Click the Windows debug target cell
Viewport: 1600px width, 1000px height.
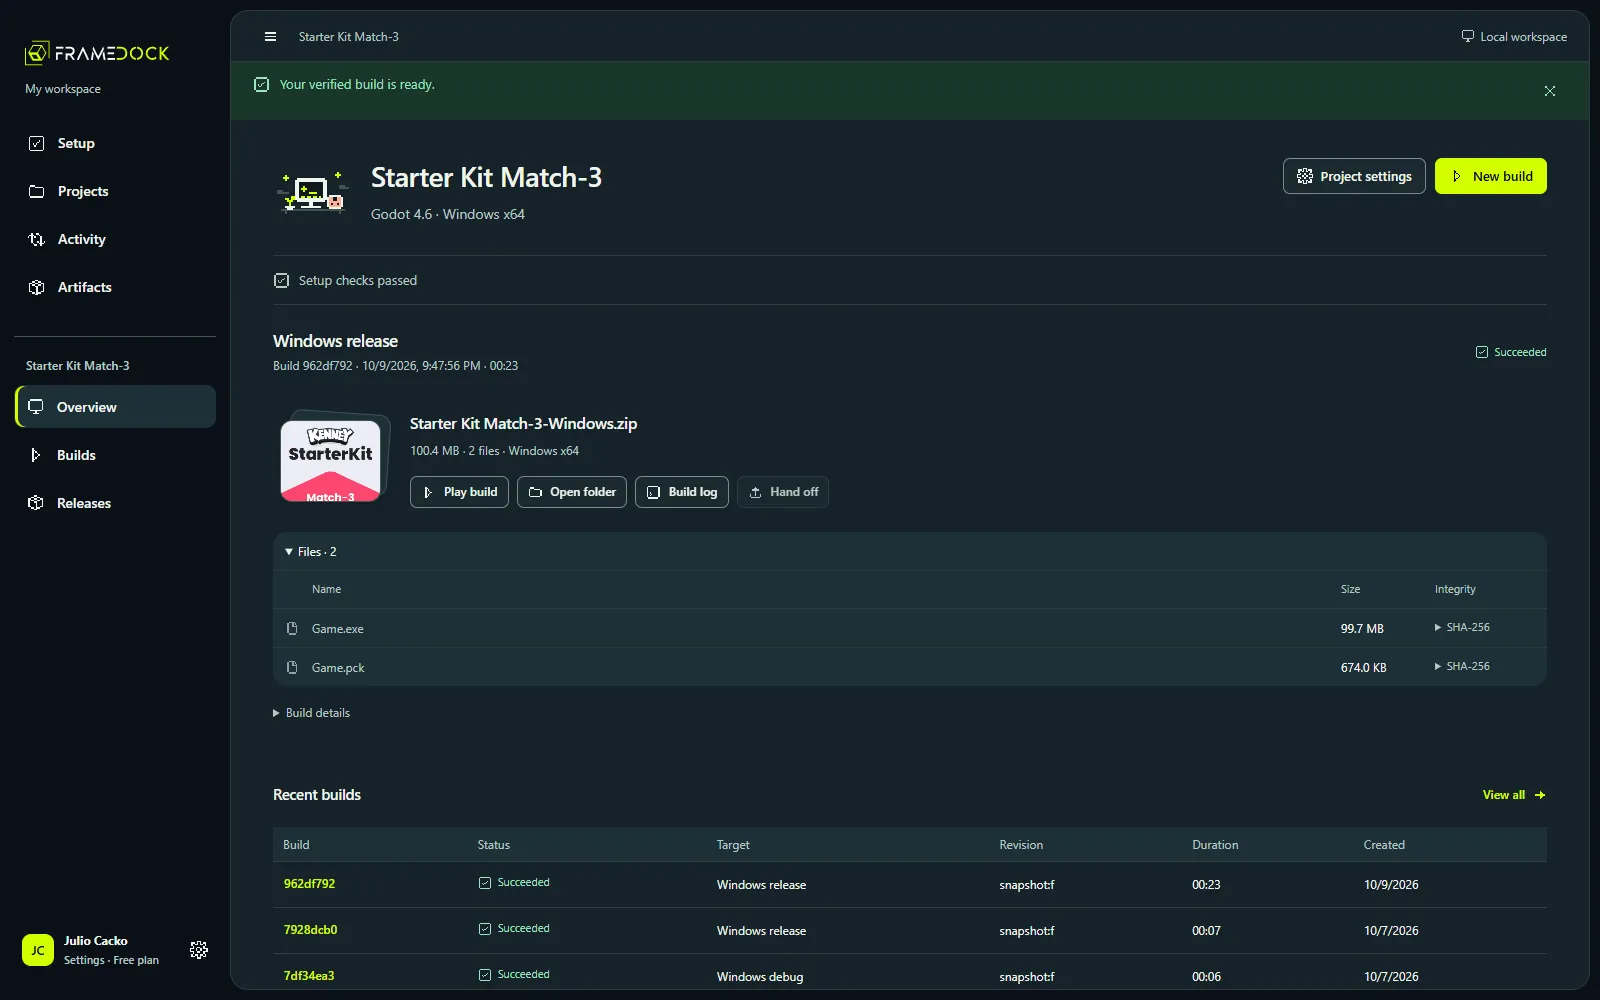click(x=760, y=977)
